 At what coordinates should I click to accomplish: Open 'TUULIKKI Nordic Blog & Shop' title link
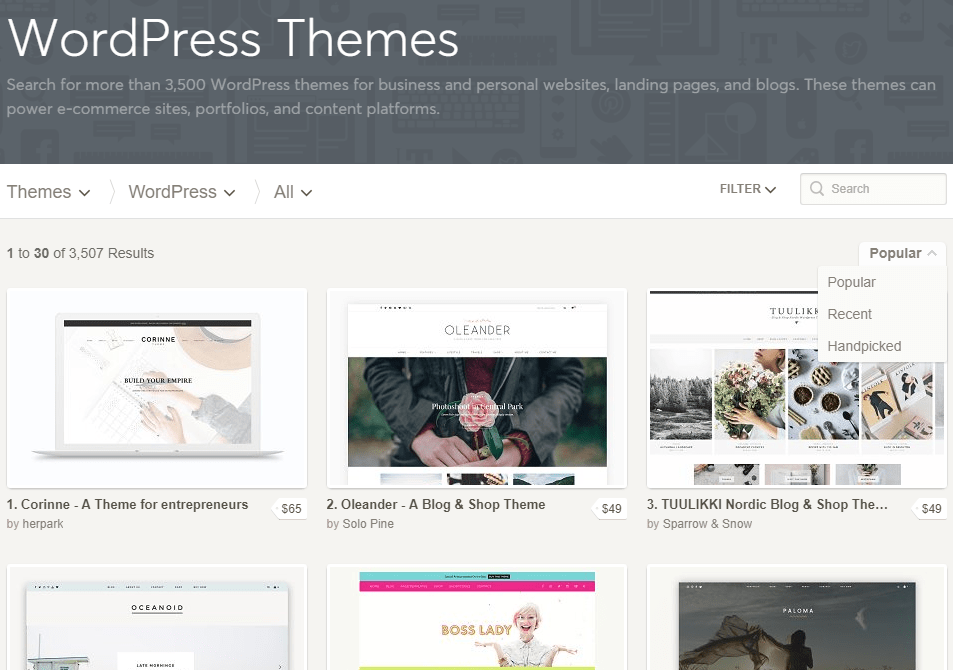767,505
